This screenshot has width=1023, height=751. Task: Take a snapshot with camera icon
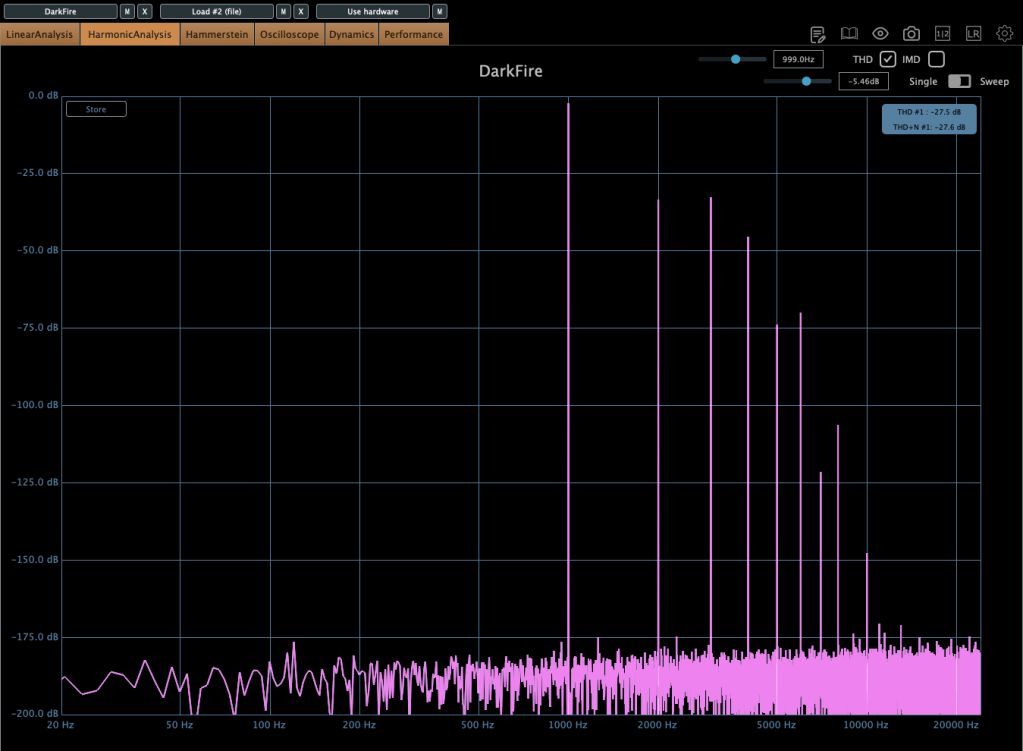[911, 34]
